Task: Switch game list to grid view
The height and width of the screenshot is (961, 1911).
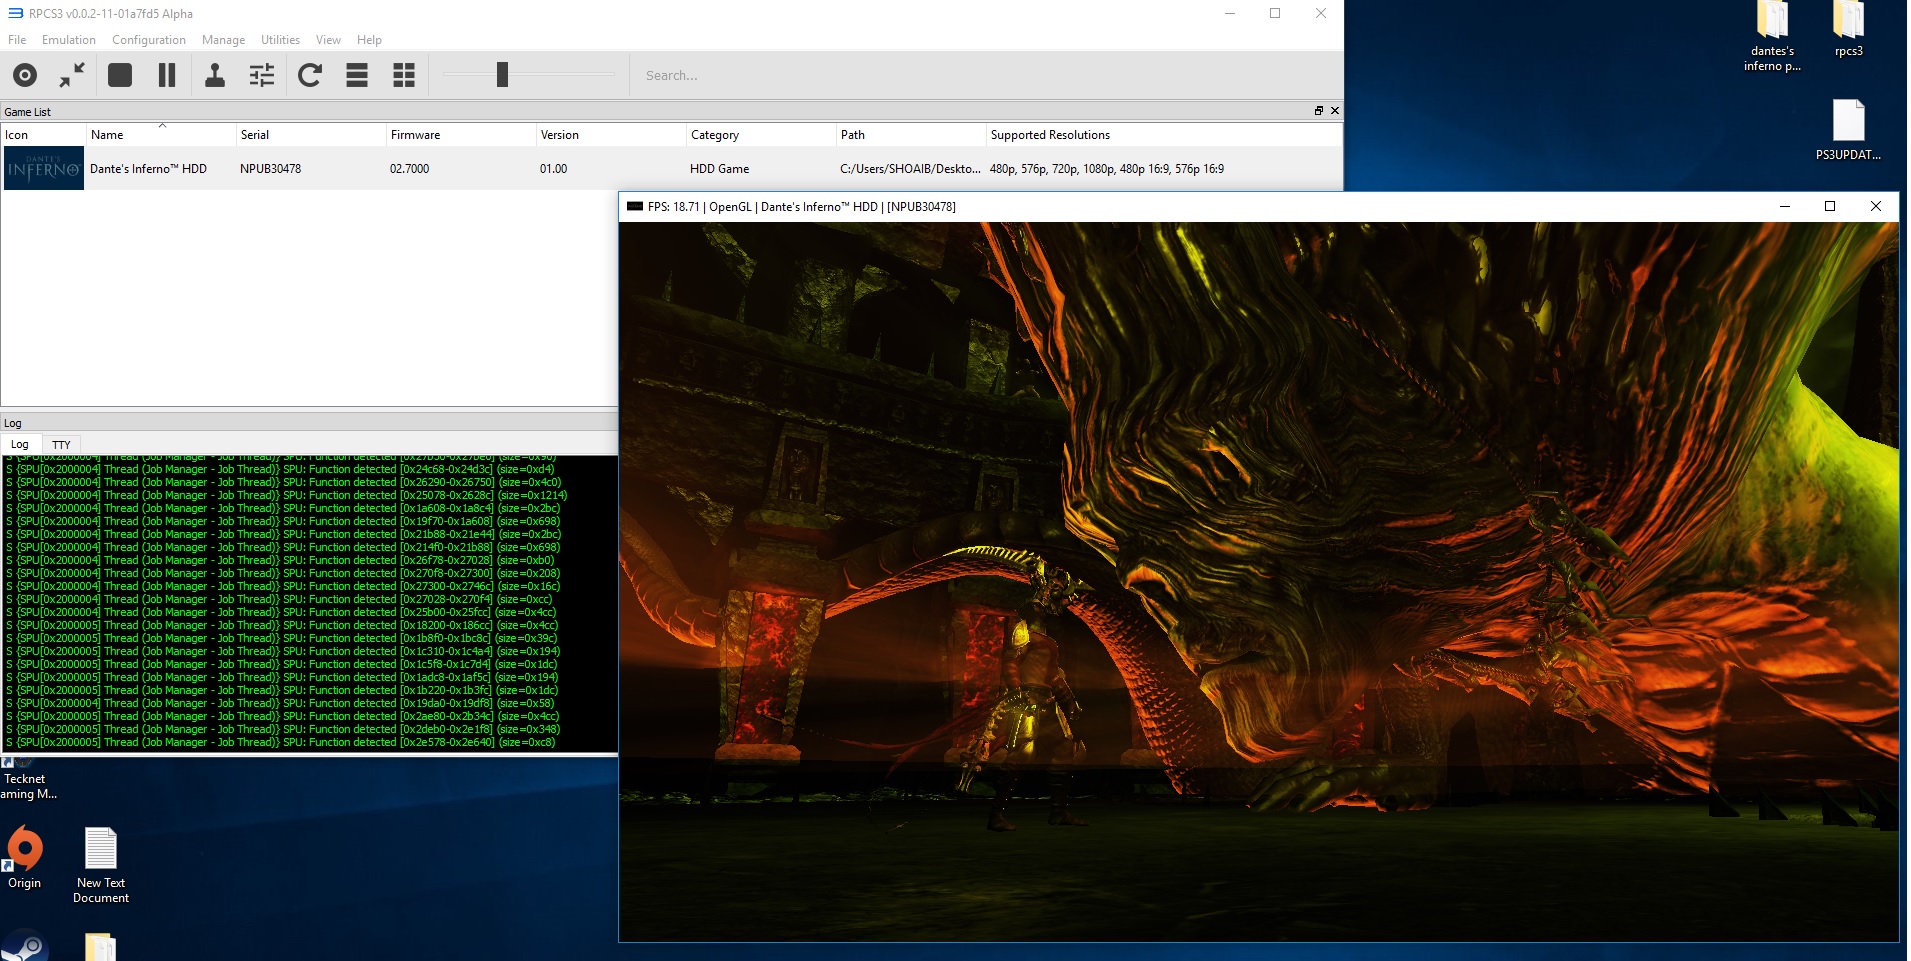Action: tap(404, 75)
